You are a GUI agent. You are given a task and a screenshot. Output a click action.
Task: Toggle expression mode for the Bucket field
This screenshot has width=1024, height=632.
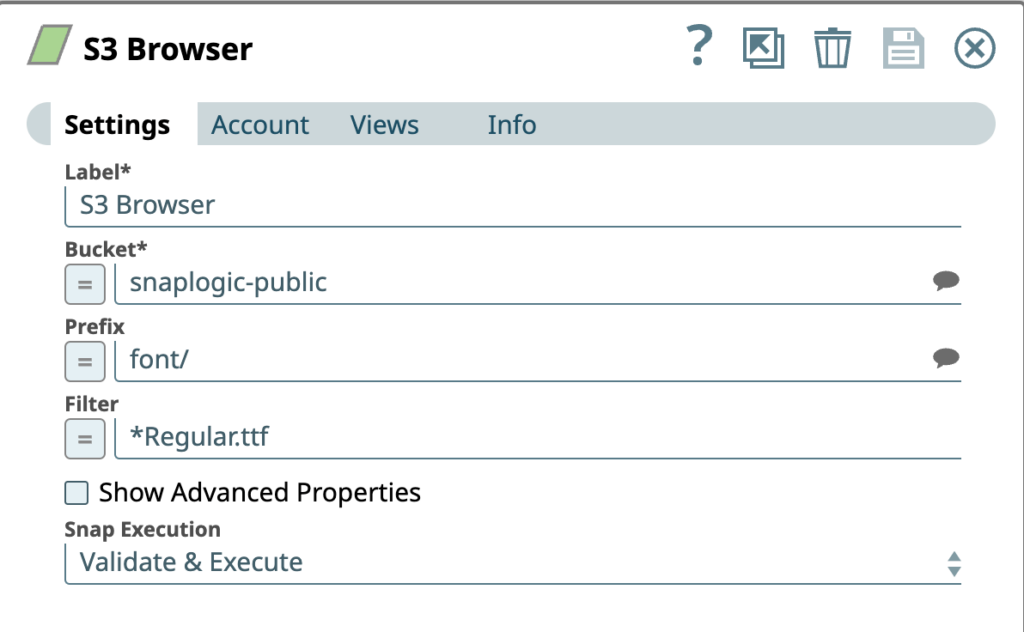84,284
